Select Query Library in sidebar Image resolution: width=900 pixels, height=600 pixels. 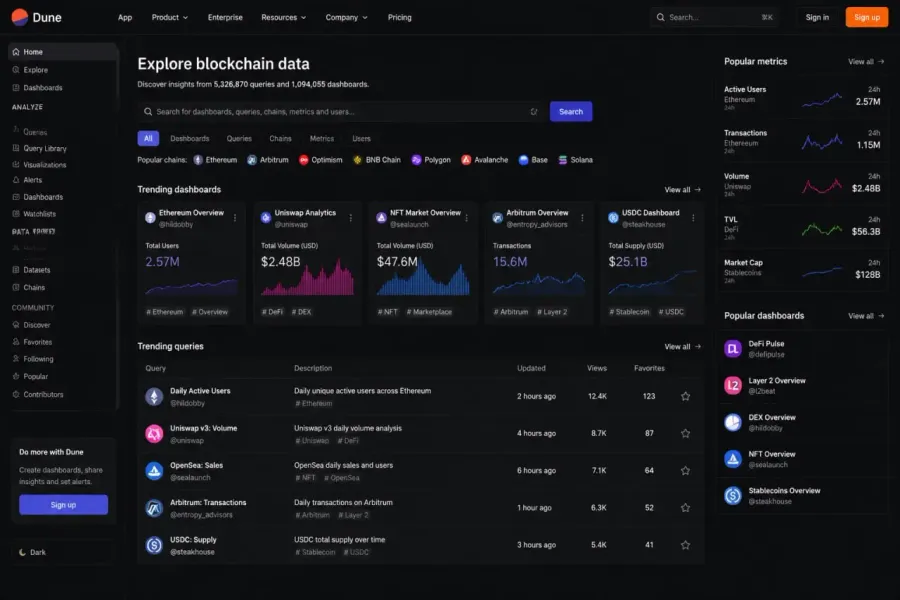(x=45, y=148)
